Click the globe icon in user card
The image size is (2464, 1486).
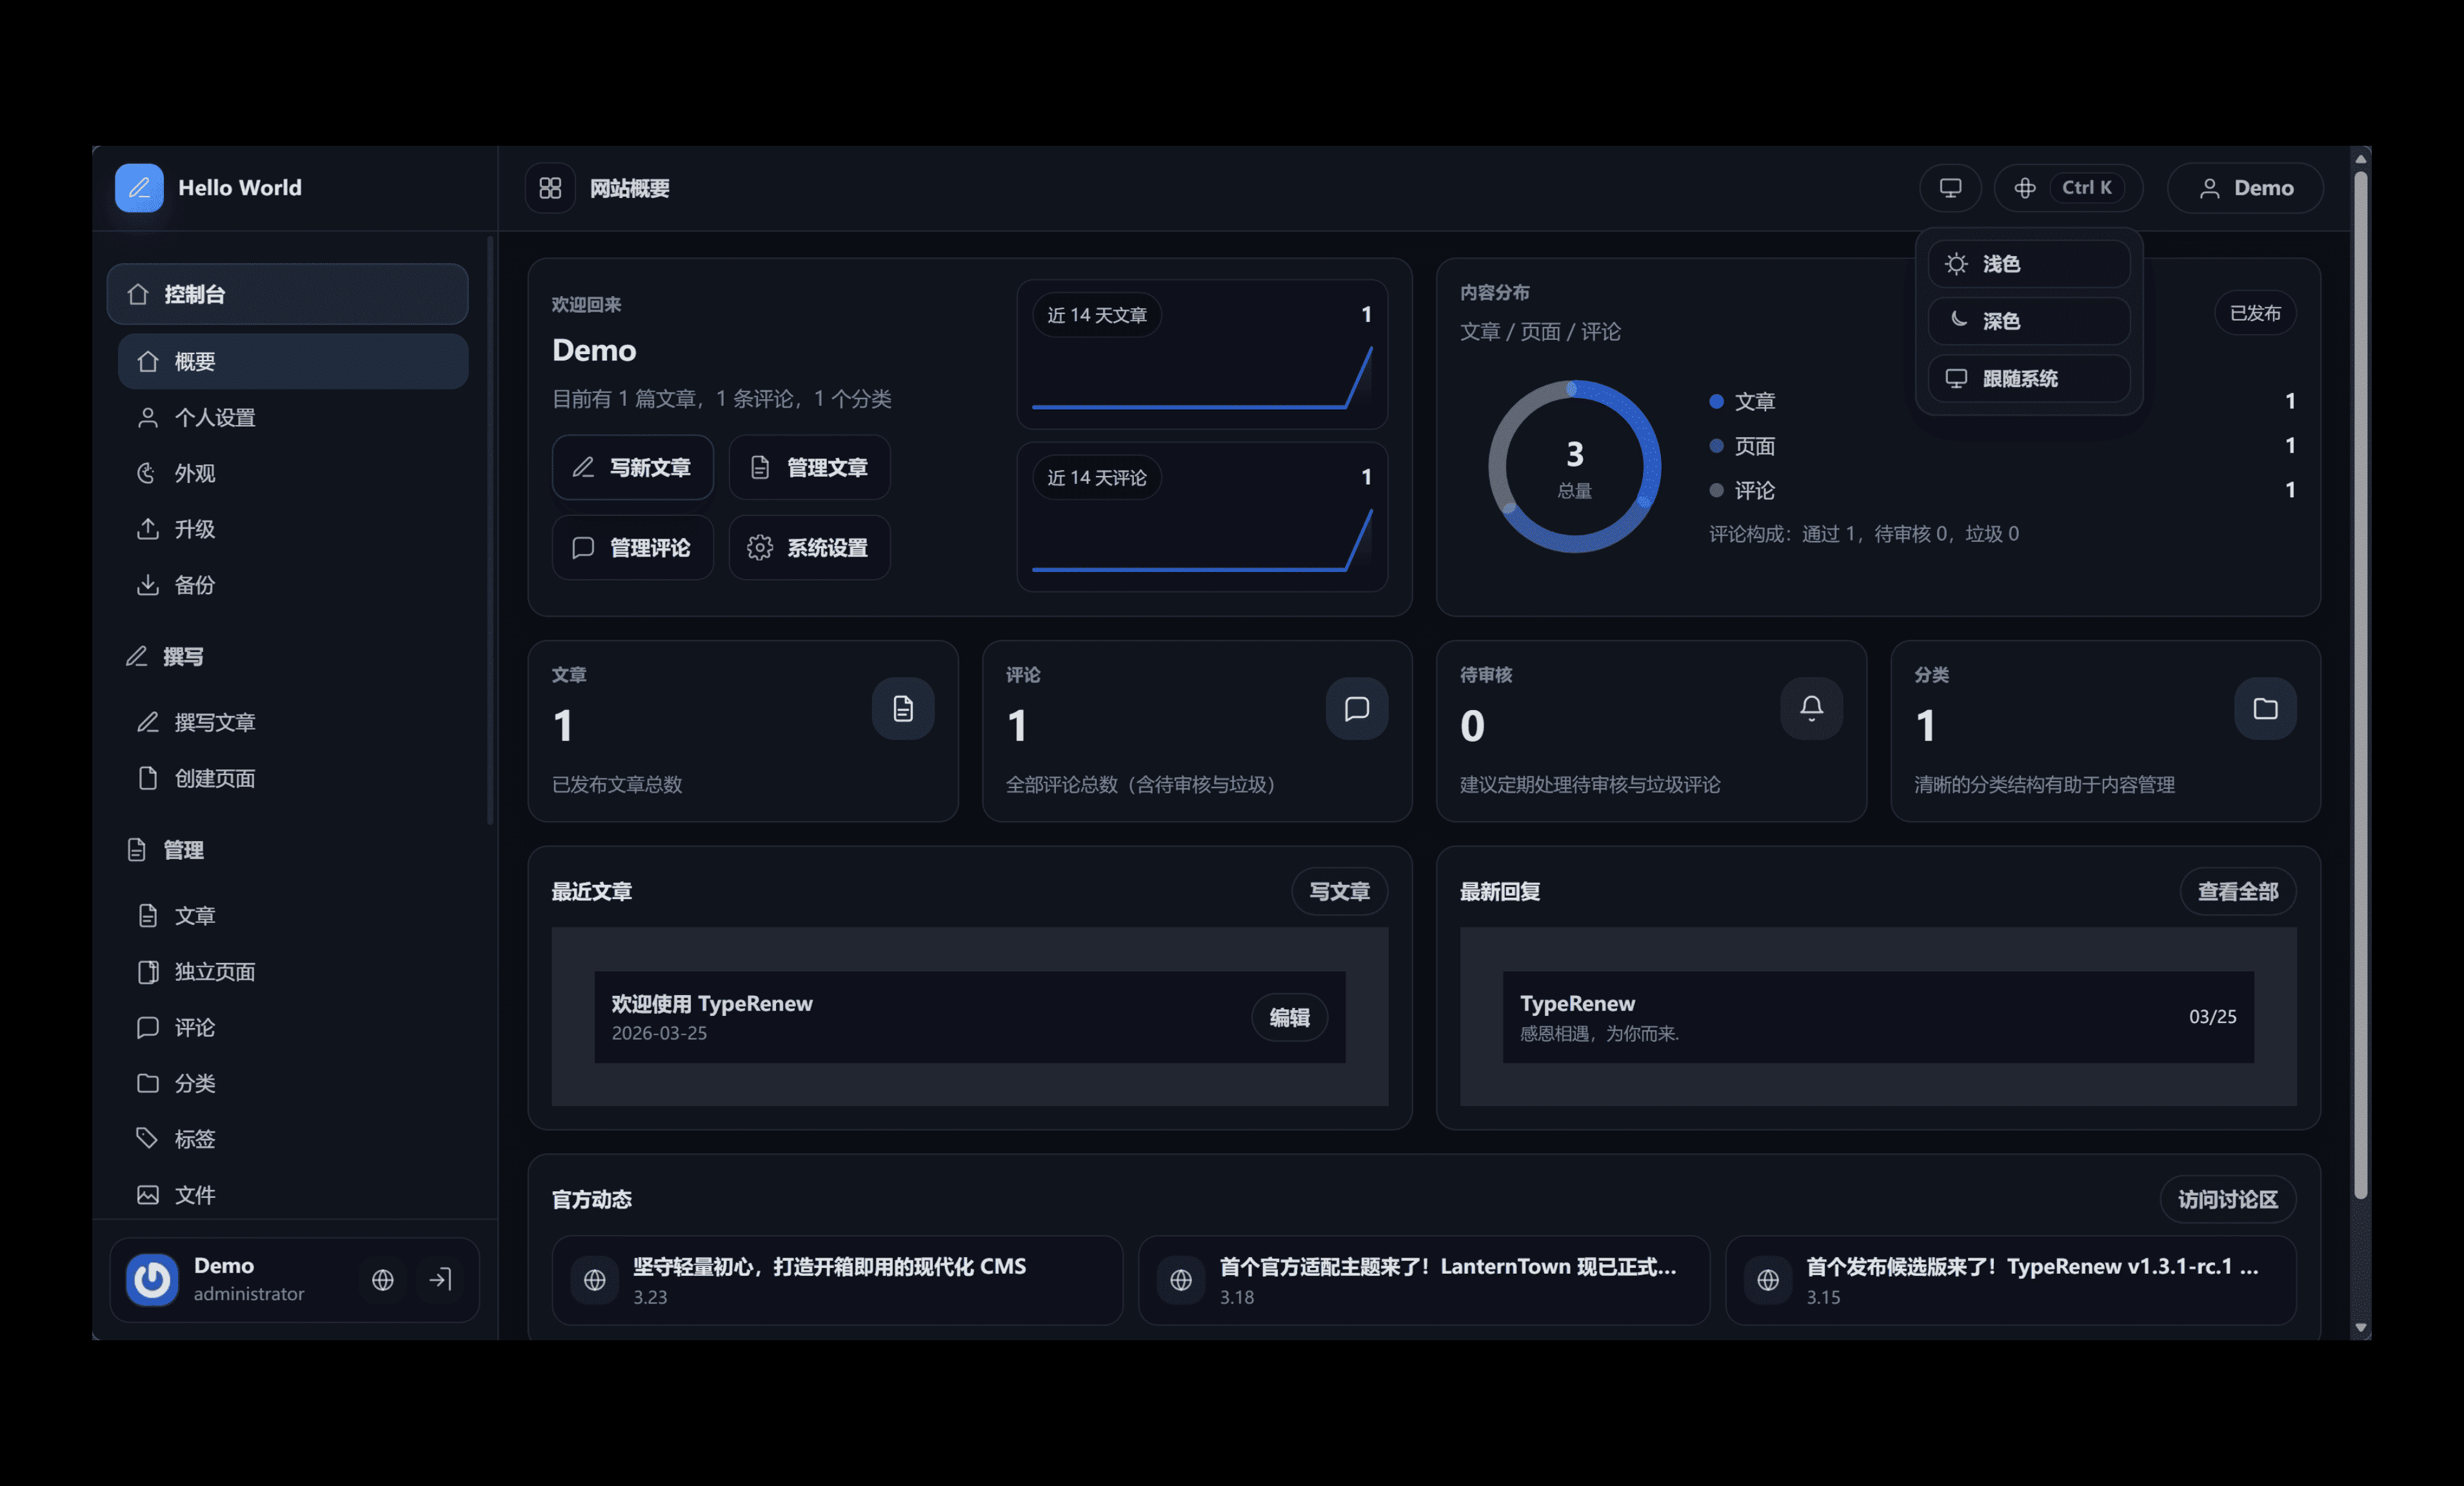click(382, 1279)
